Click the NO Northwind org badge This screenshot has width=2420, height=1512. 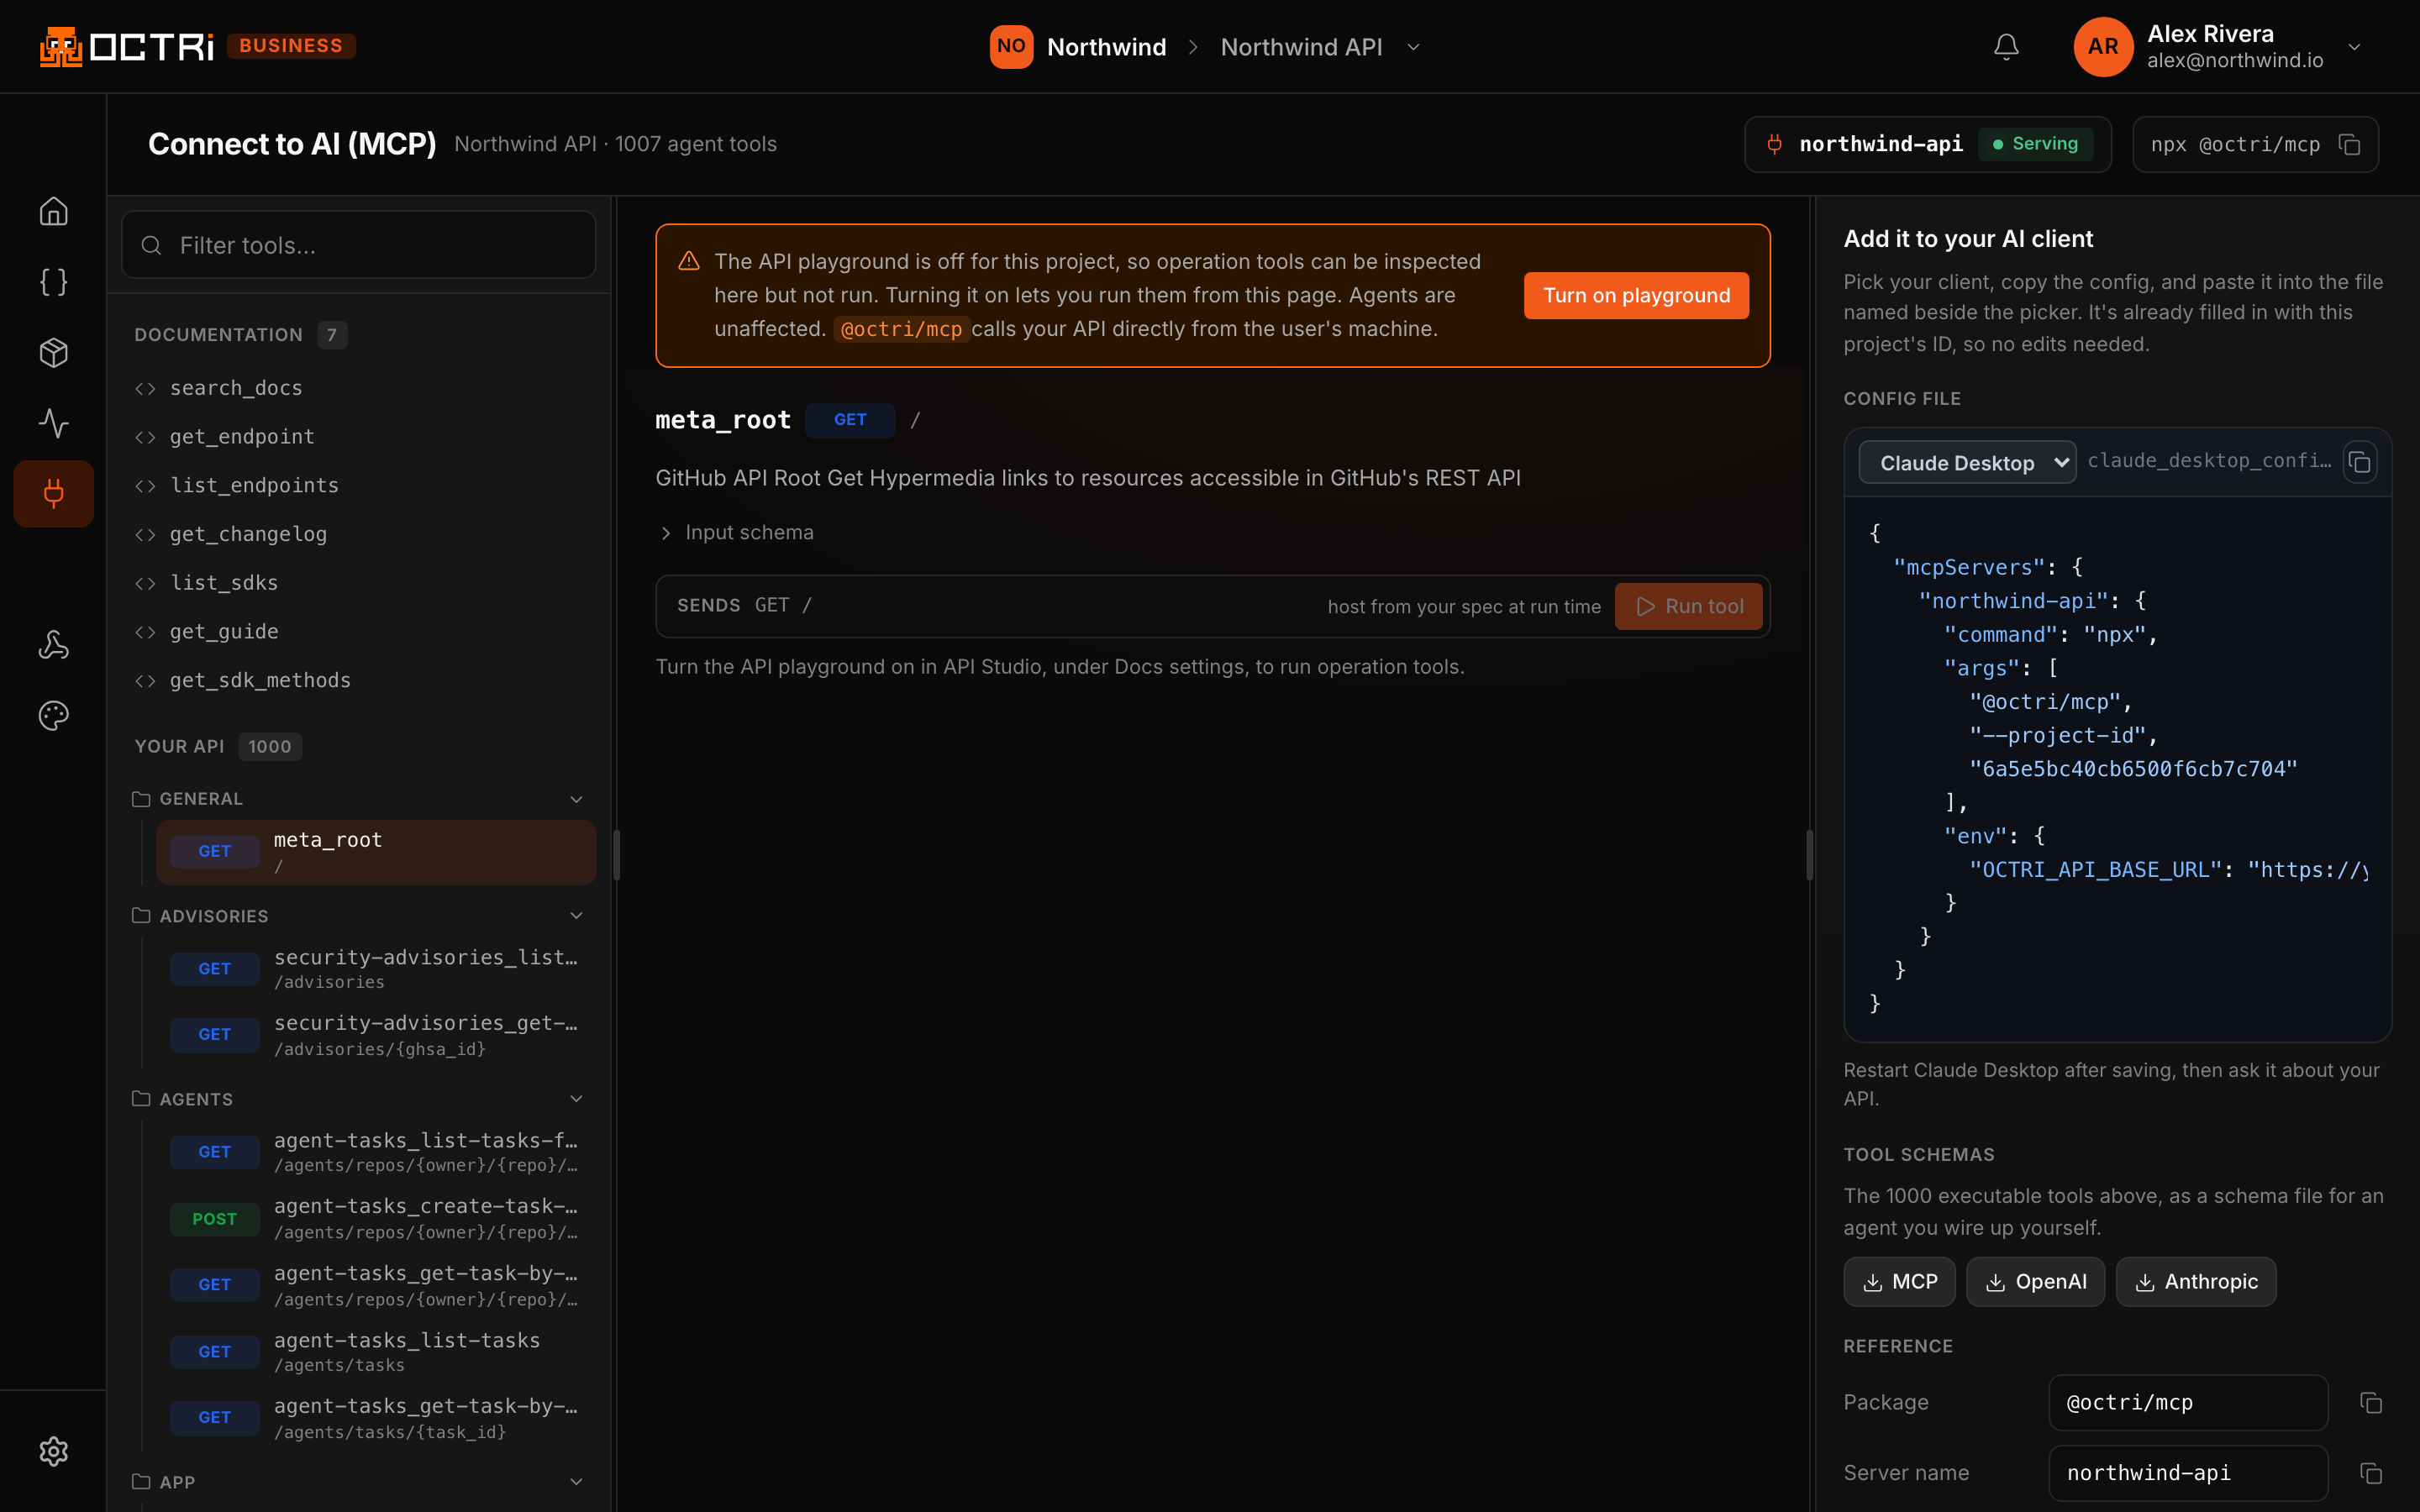tap(1011, 47)
